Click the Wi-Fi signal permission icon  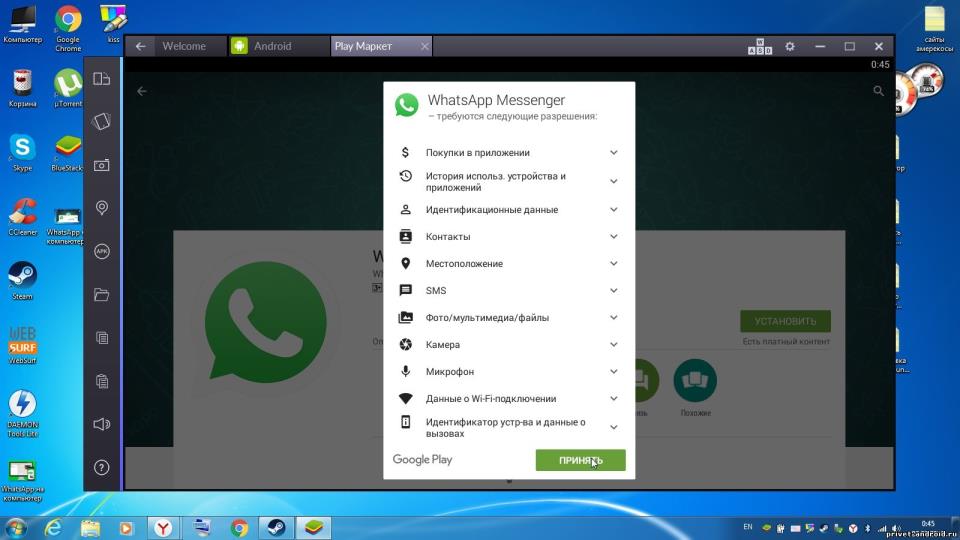click(x=405, y=398)
